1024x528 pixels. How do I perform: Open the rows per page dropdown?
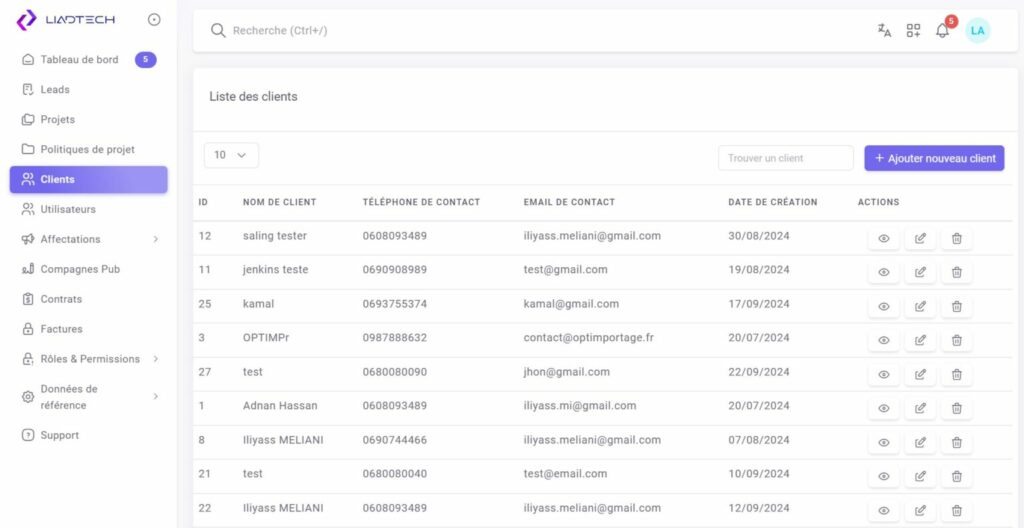pyautogui.click(x=231, y=155)
